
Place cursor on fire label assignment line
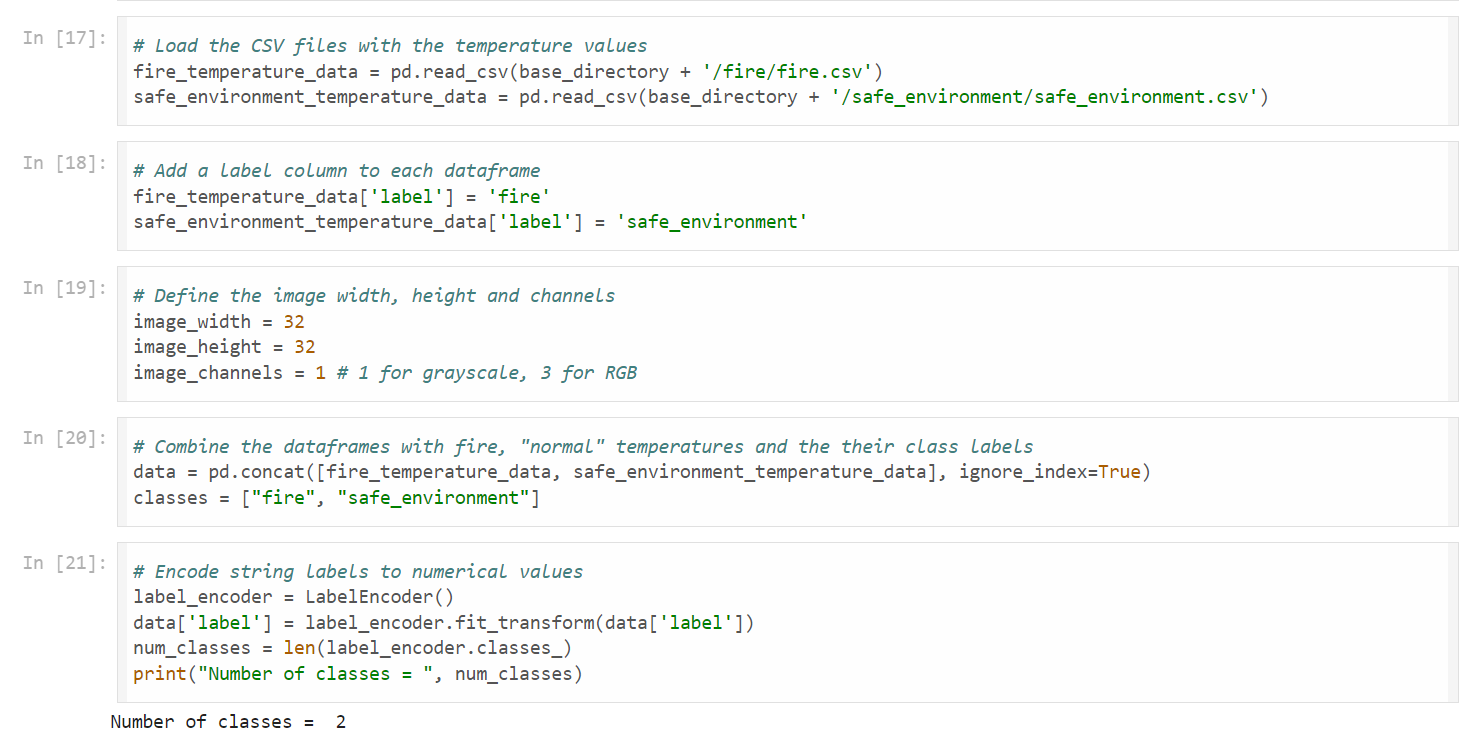[x=343, y=196]
